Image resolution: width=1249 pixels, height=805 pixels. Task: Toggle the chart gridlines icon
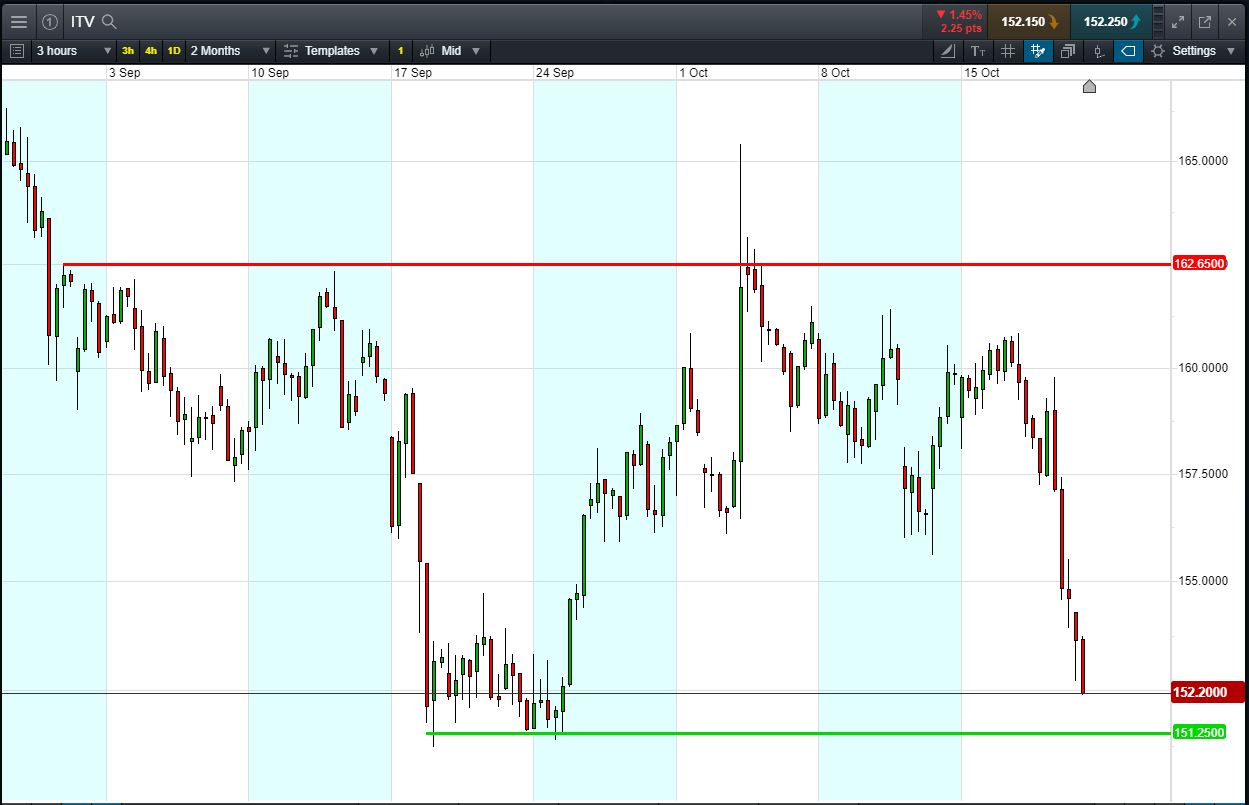(1008, 51)
